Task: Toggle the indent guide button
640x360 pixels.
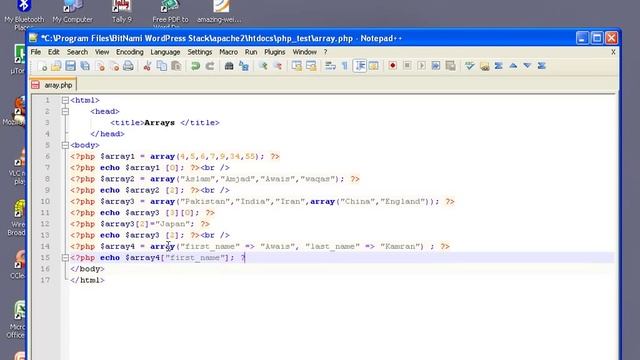Action: coord(360,66)
